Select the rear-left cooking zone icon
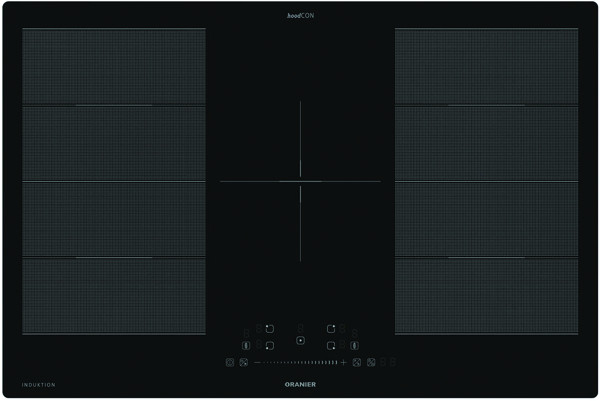This screenshot has width=600, height=401. 269,328
